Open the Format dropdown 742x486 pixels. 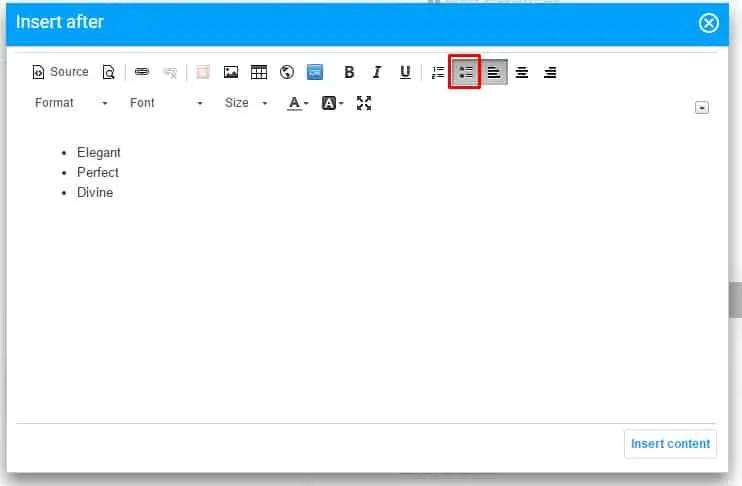[71, 103]
